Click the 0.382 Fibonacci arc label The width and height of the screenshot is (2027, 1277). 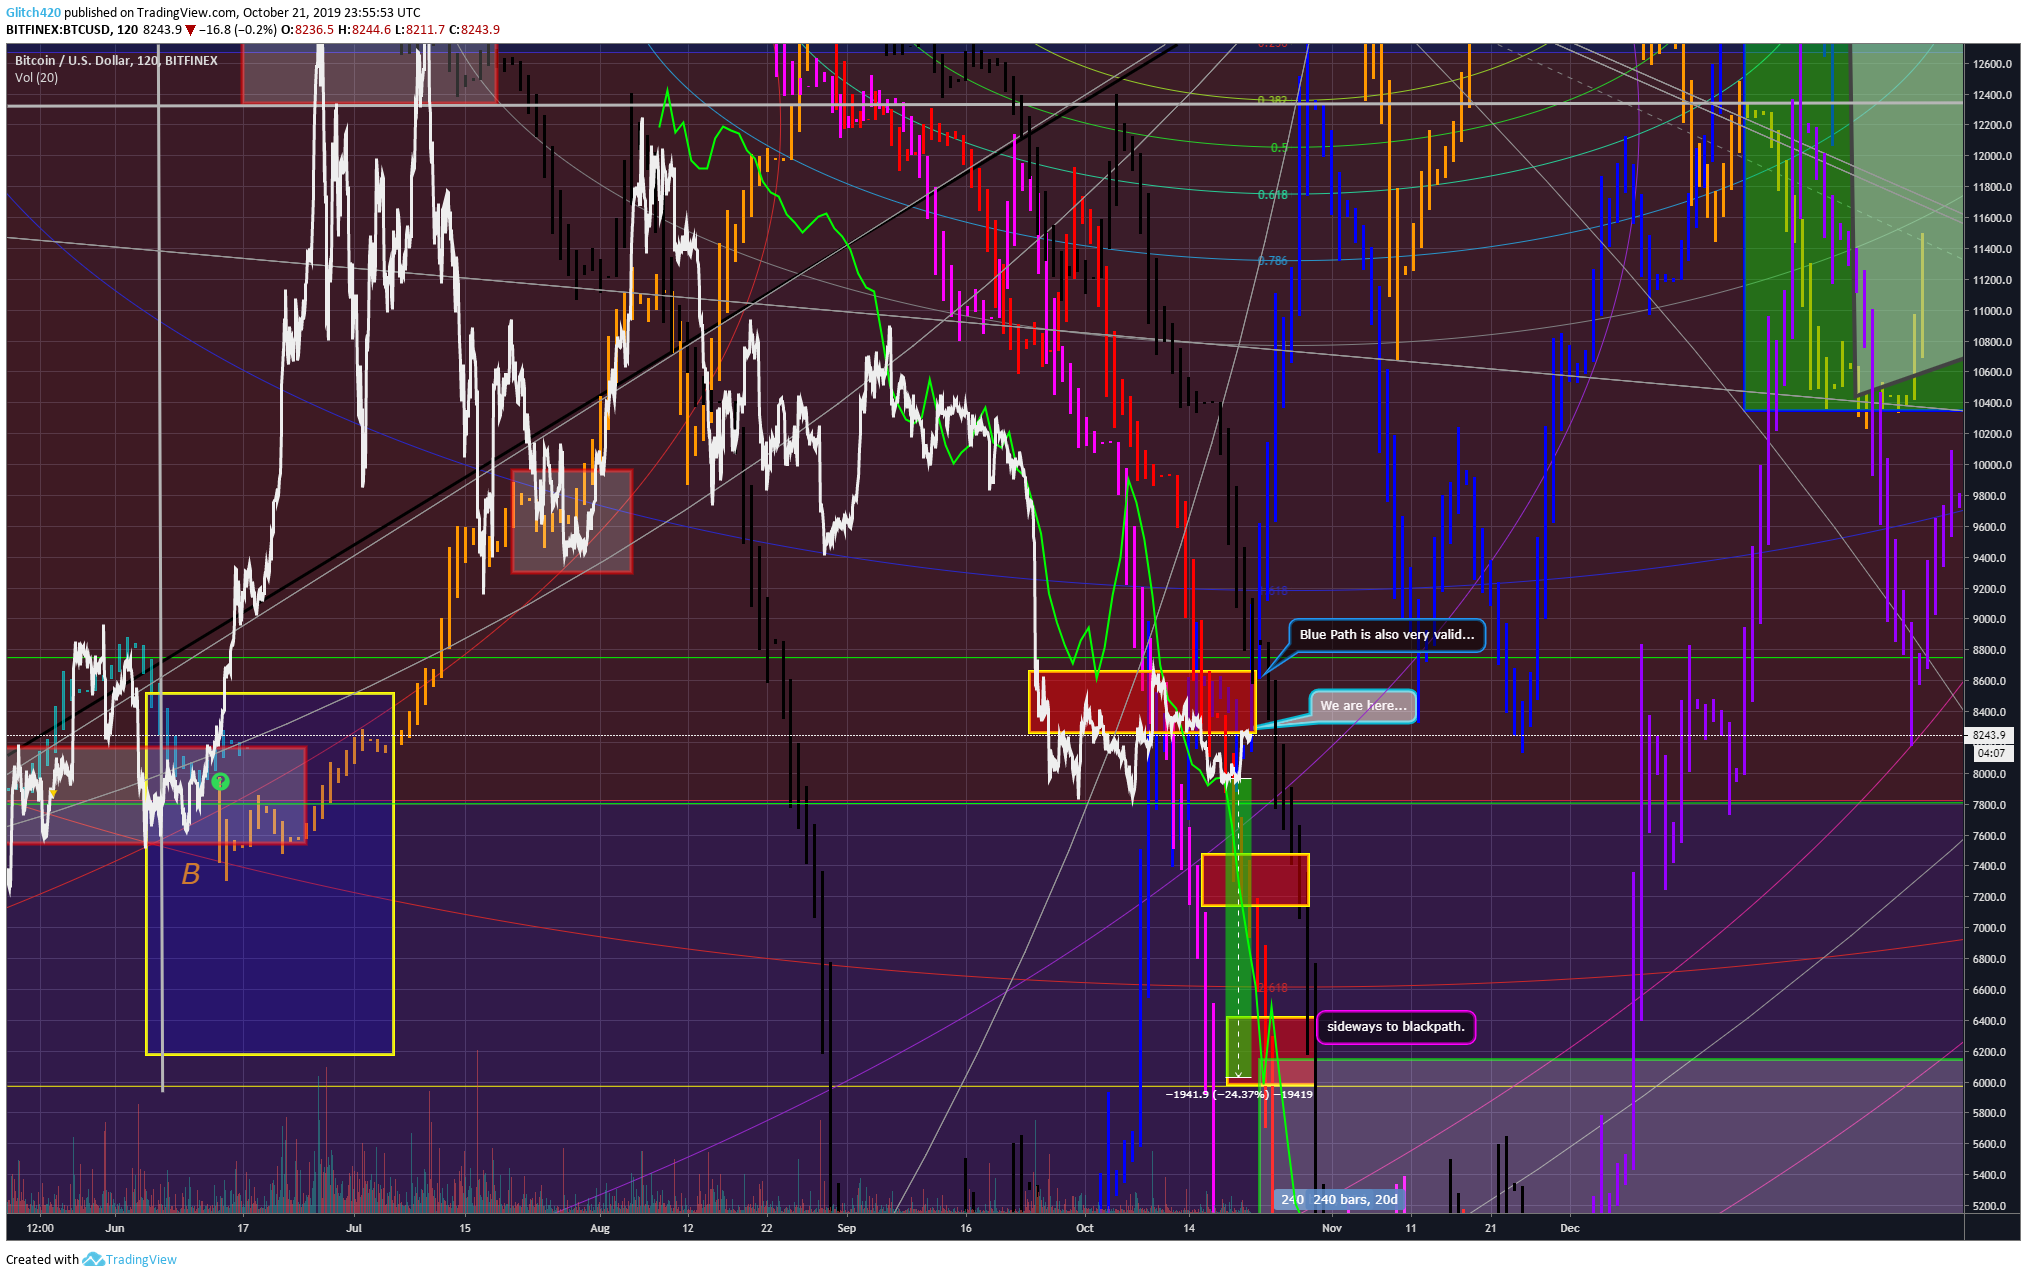point(1272,100)
